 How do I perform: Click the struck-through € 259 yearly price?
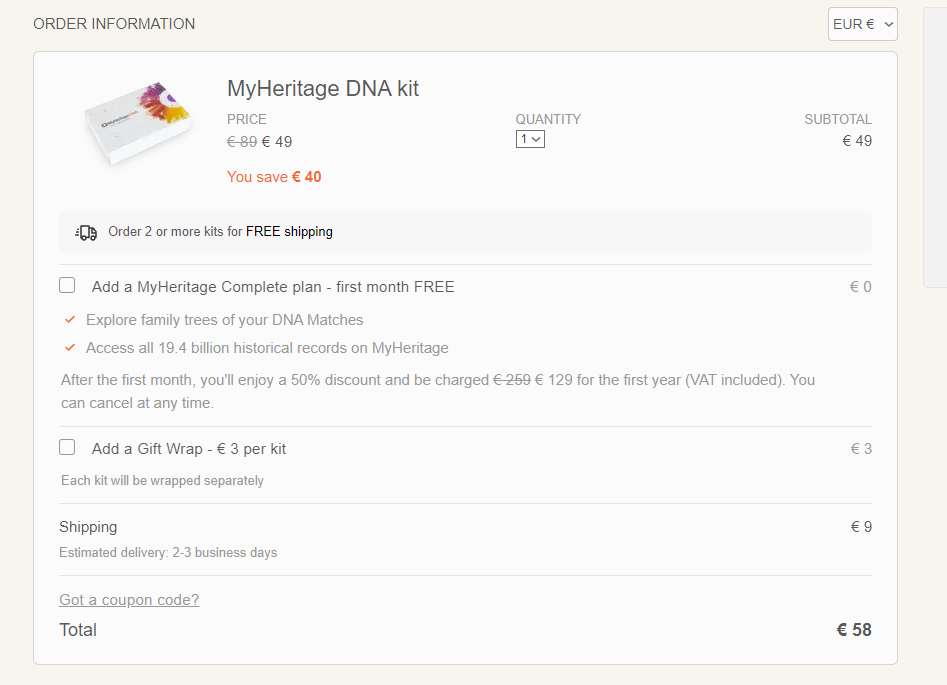512,380
